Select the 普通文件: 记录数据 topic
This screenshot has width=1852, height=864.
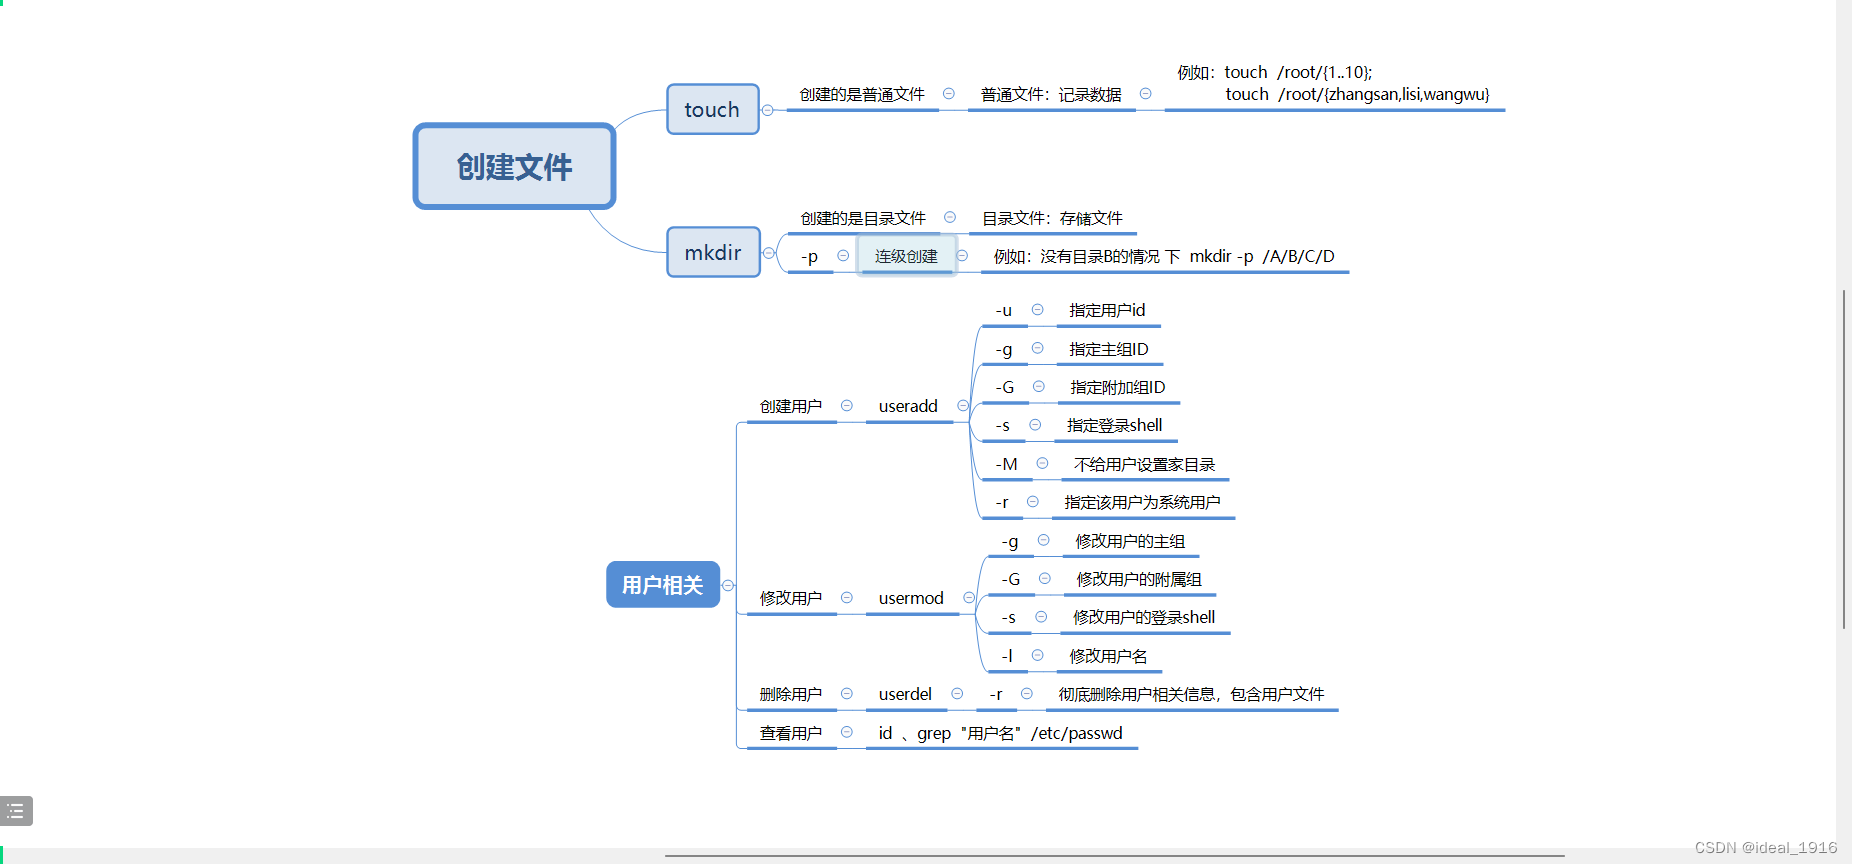point(1051,94)
